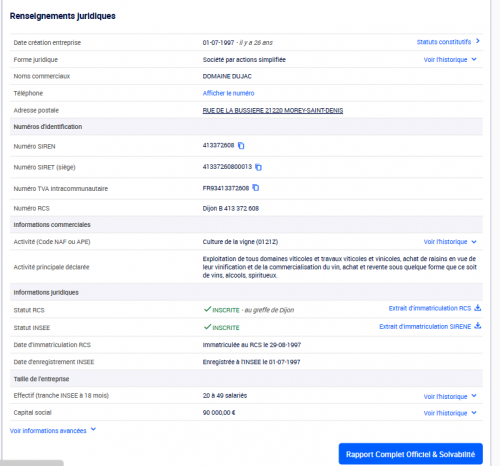Click chevron beside Voir informations avancées

click(93, 429)
